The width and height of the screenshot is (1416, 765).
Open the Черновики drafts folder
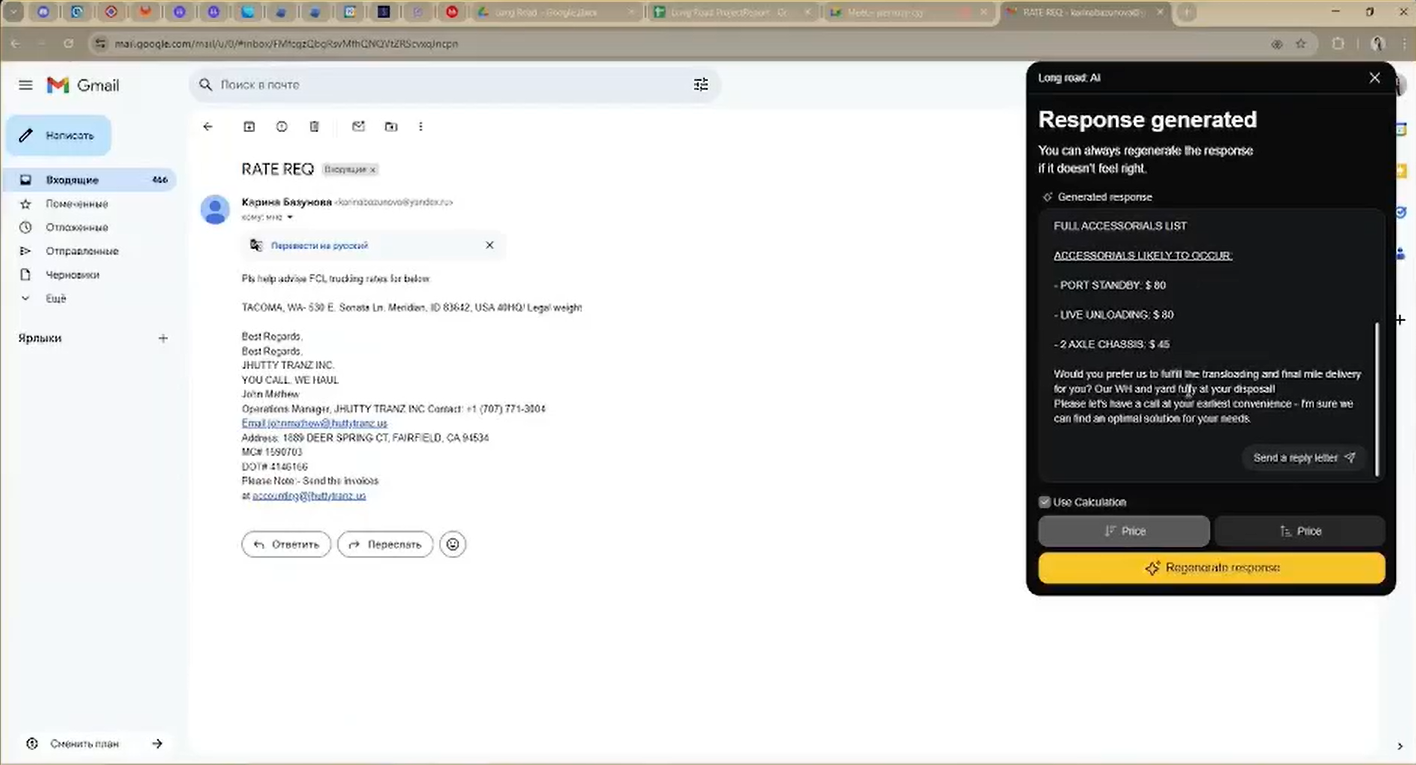point(91,275)
